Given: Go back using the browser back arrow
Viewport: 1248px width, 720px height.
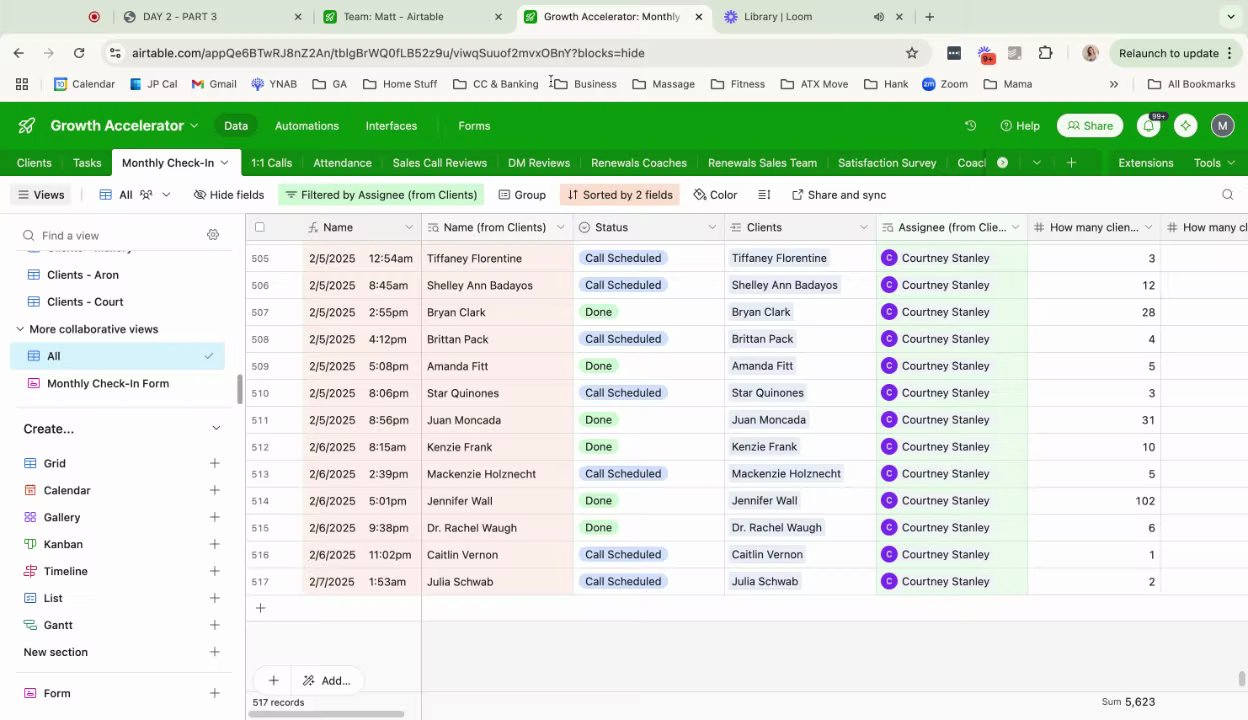Looking at the screenshot, I should [19, 53].
